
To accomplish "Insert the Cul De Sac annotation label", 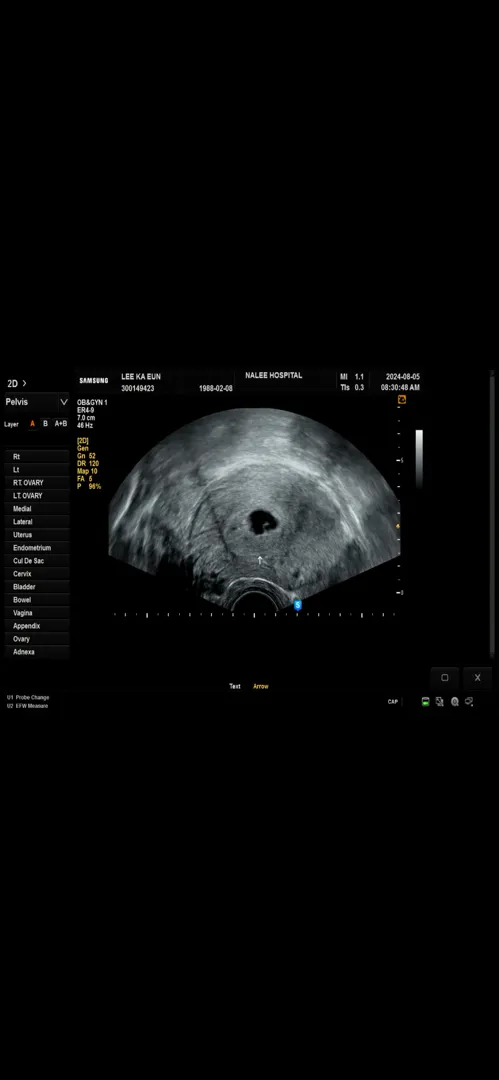I will pos(37,561).
